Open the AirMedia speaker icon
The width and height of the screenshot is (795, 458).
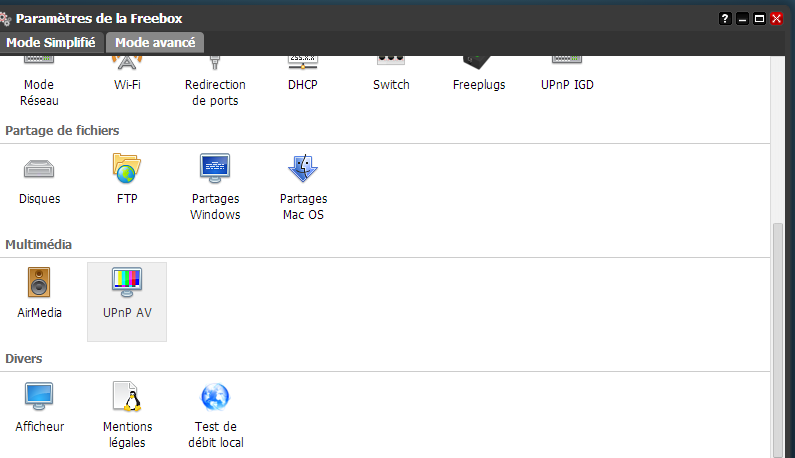coord(39,282)
